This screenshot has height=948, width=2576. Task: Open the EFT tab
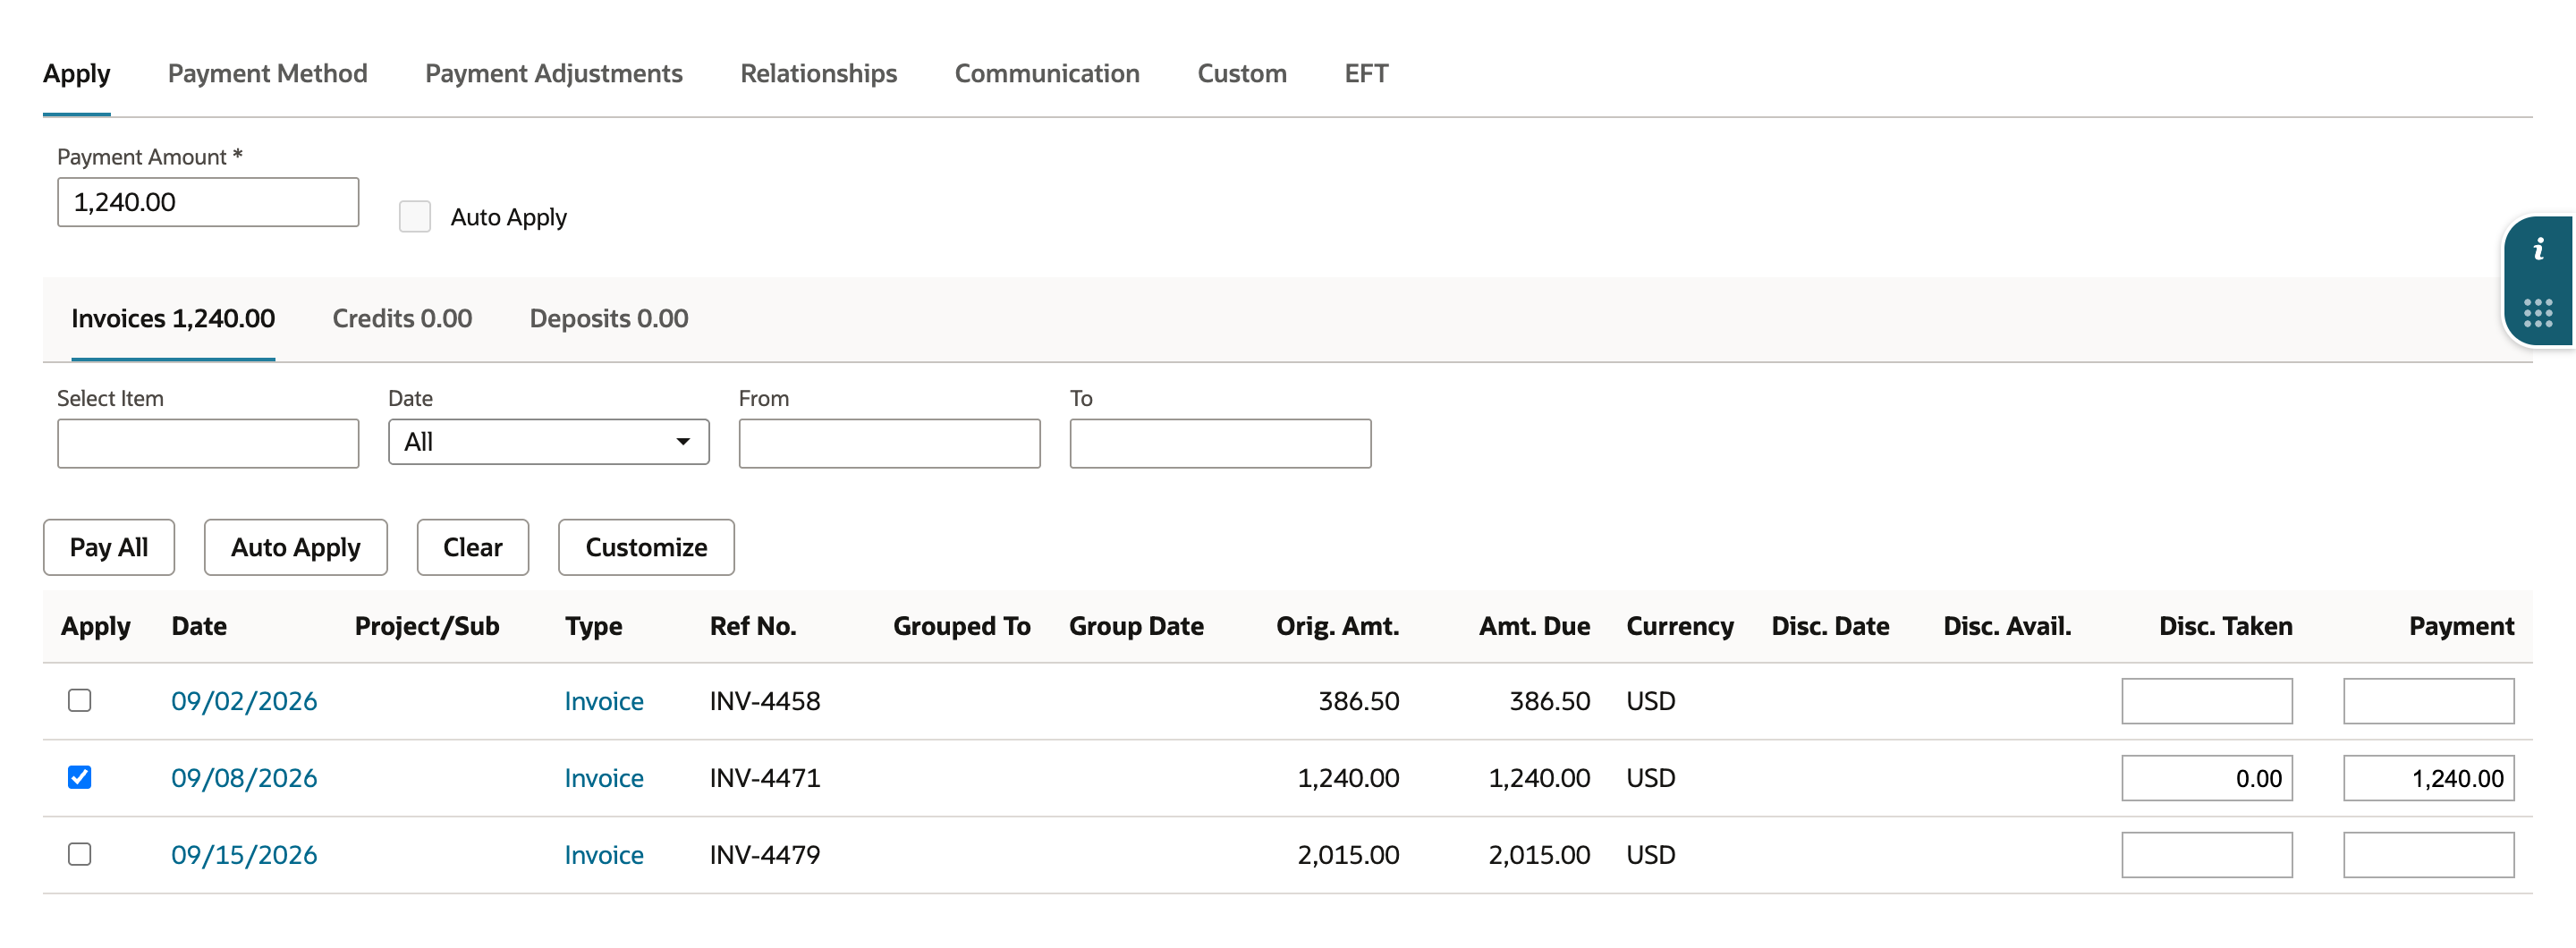pyautogui.click(x=1366, y=74)
